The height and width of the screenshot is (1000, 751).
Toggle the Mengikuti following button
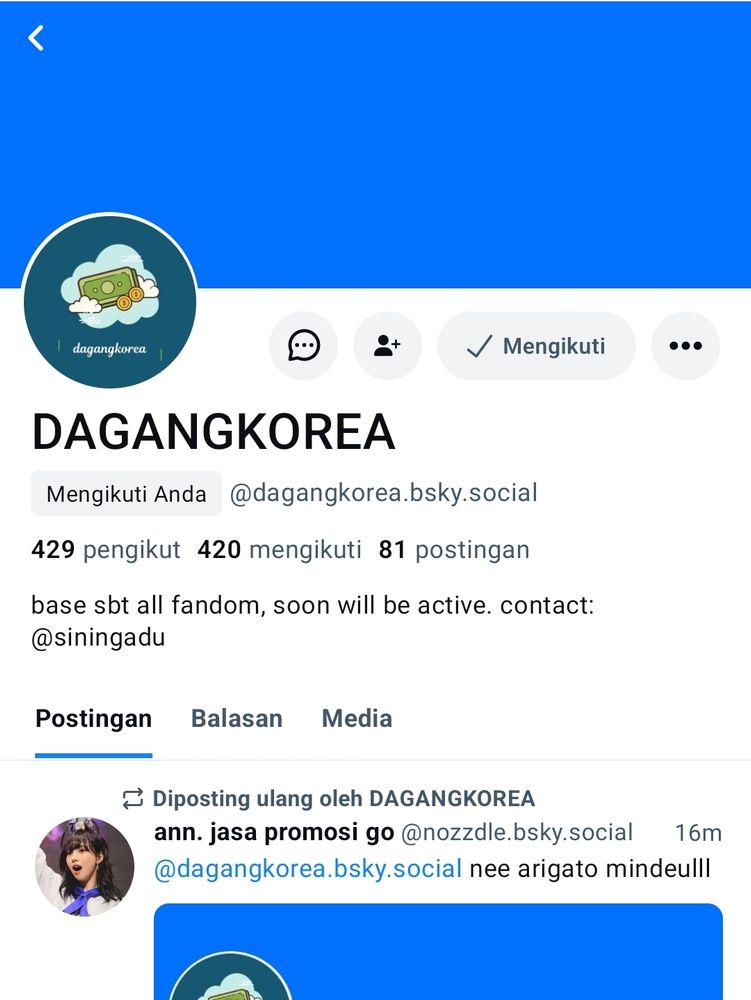536,346
